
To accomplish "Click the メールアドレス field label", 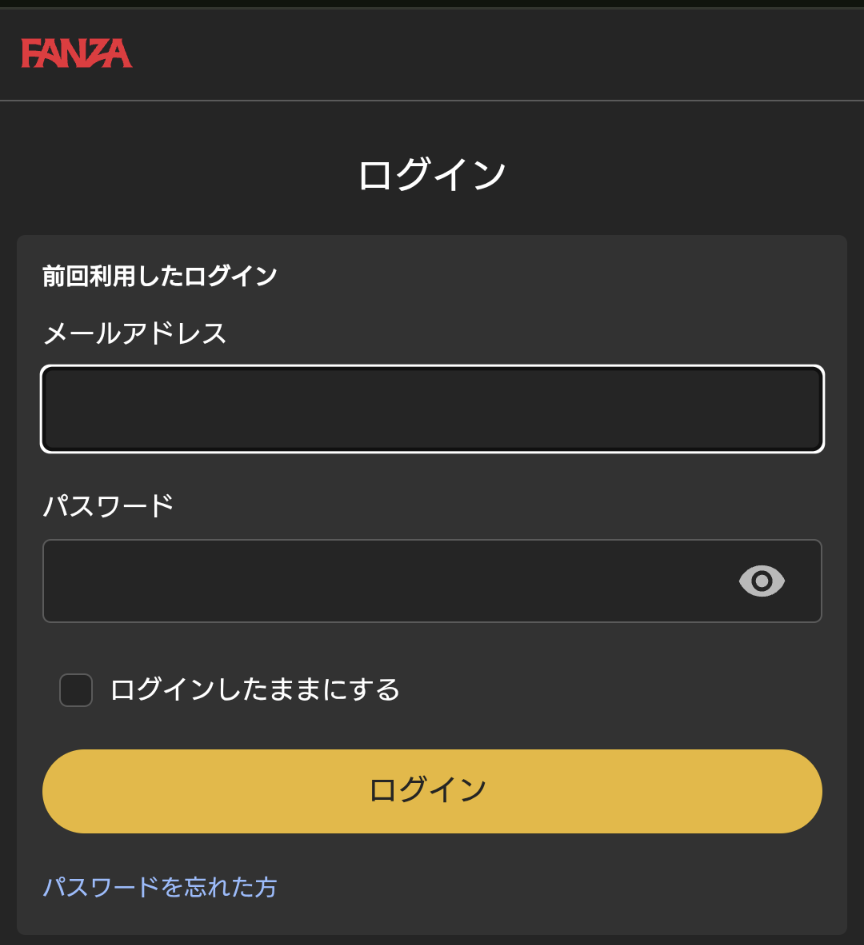I will (134, 333).
